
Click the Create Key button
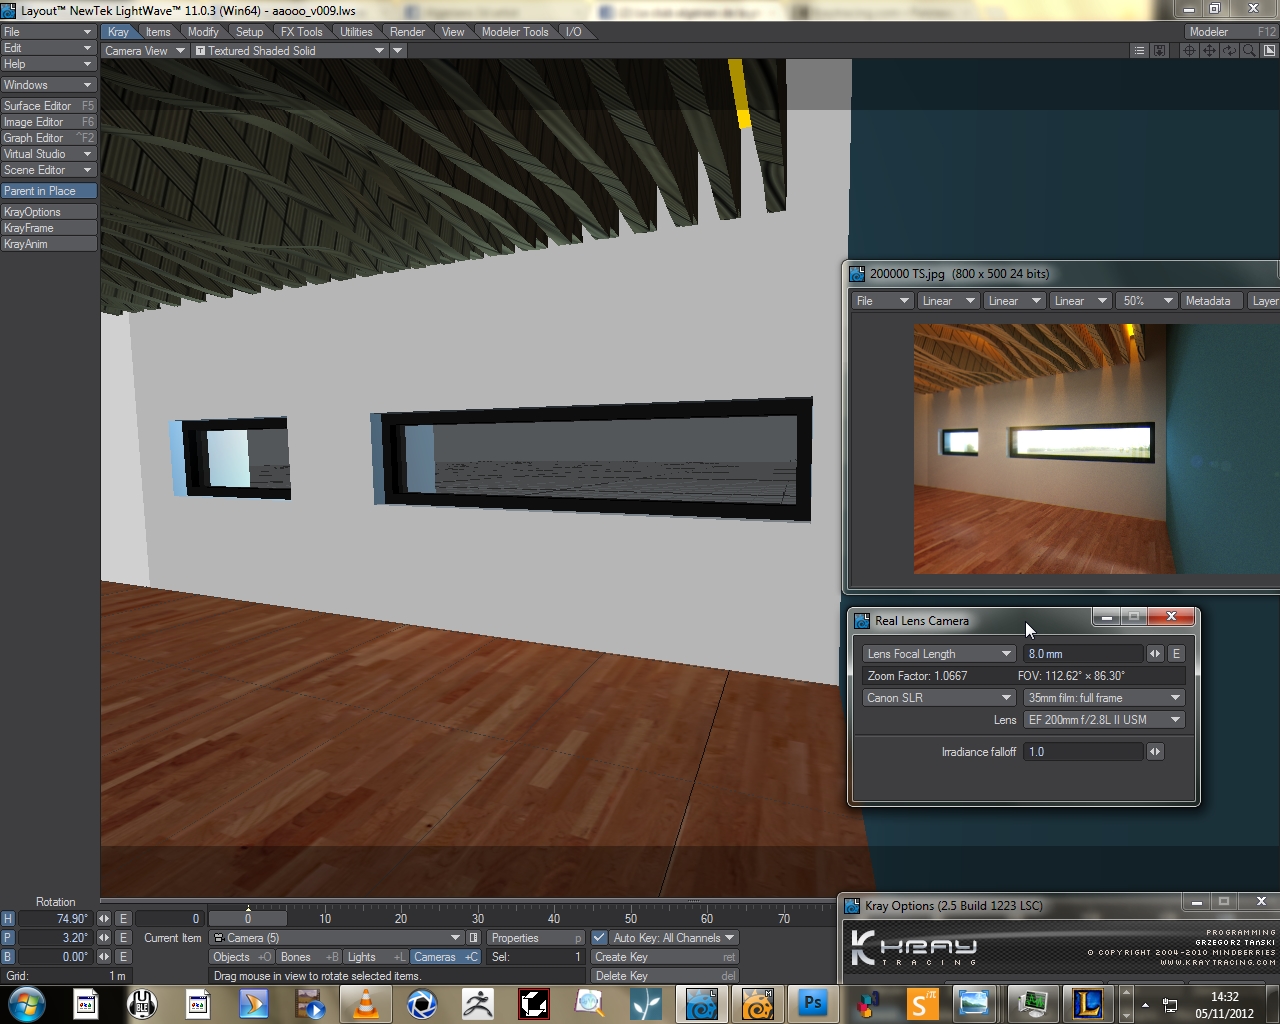(664, 957)
